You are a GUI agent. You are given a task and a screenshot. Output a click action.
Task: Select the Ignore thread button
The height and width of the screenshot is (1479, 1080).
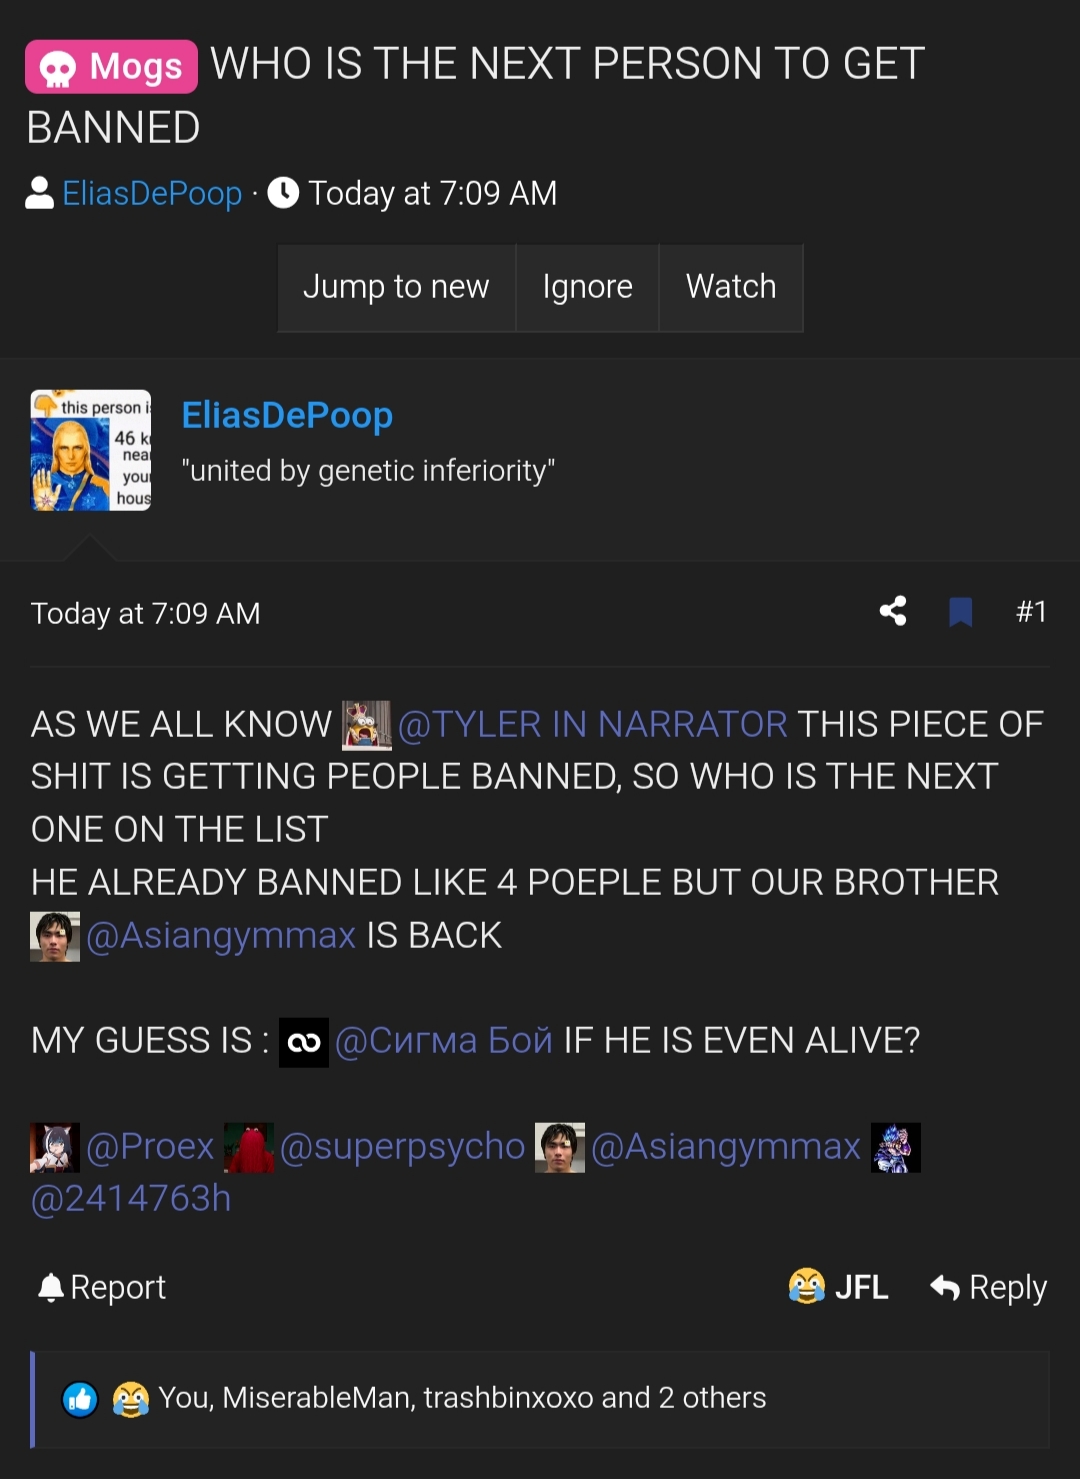[587, 287]
